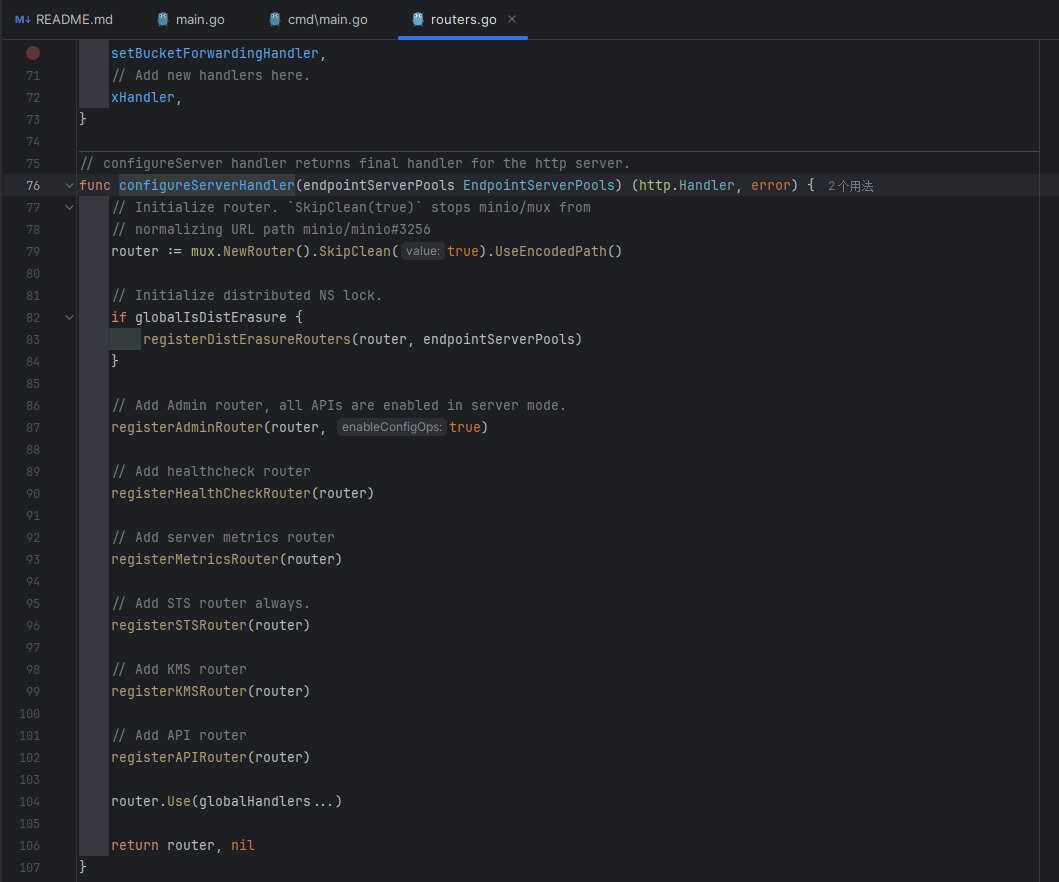This screenshot has width=1059, height=882.
Task: Click mux.NewRouter() on line 79
Action: coord(251,251)
